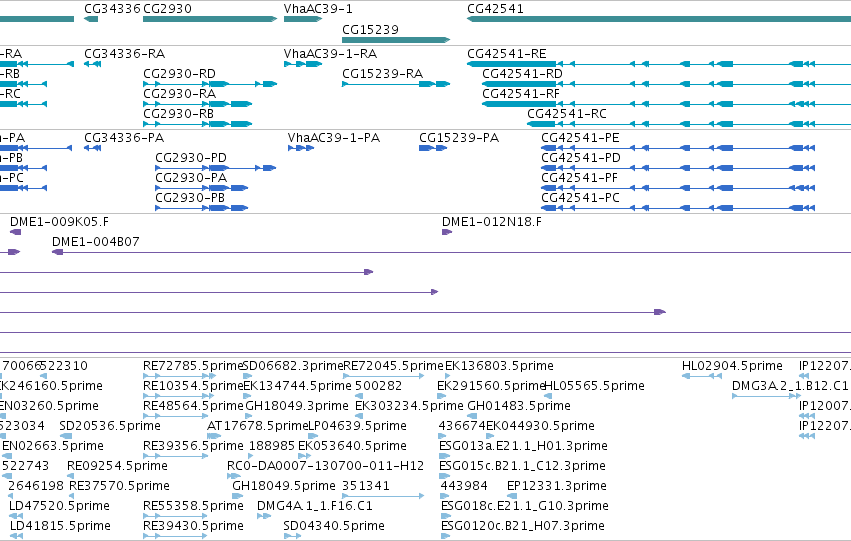Select EST GH18049.5prime

click(284, 486)
